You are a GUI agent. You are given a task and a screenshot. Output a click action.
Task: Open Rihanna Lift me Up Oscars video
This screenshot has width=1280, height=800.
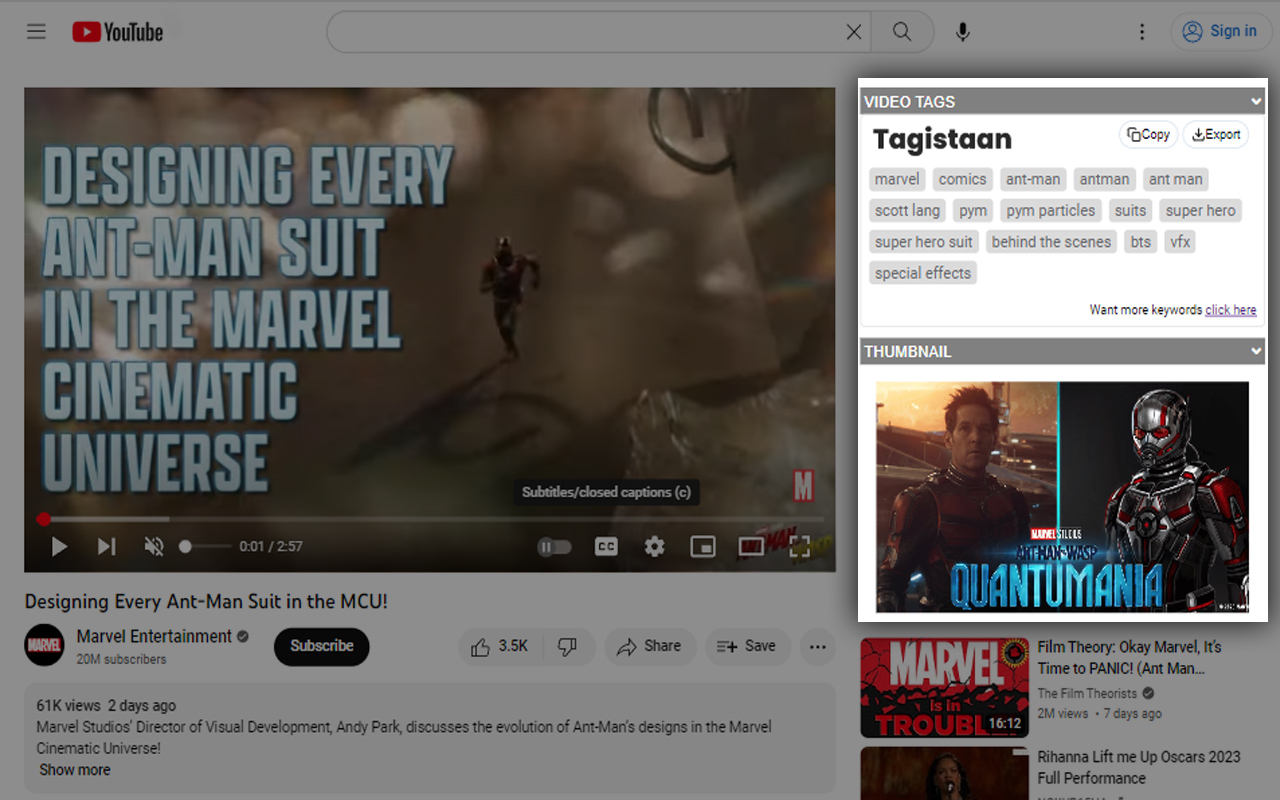(1139, 768)
